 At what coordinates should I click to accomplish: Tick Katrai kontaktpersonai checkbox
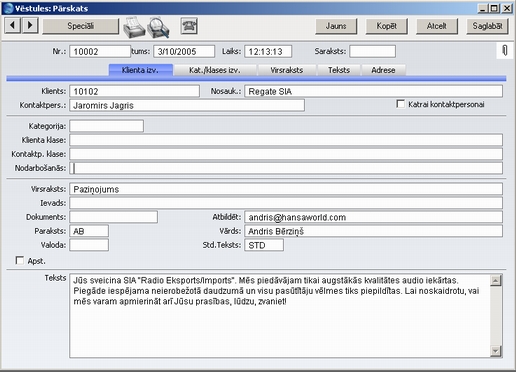400,104
